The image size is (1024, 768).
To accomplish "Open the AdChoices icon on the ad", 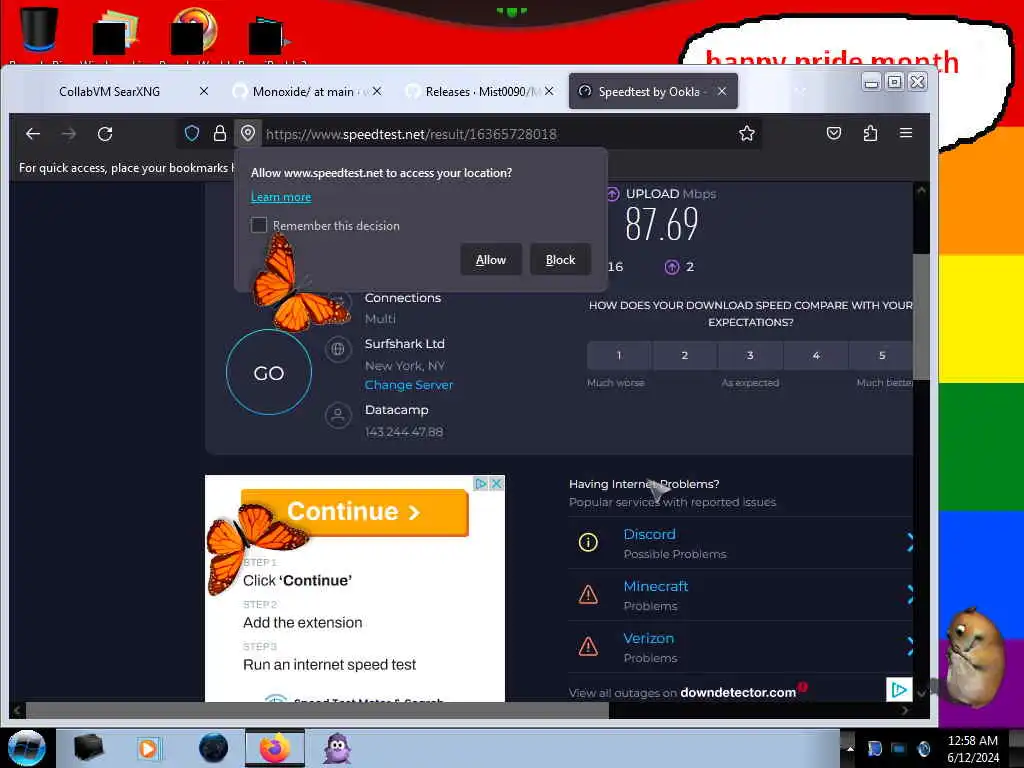I will (x=481, y=484).
